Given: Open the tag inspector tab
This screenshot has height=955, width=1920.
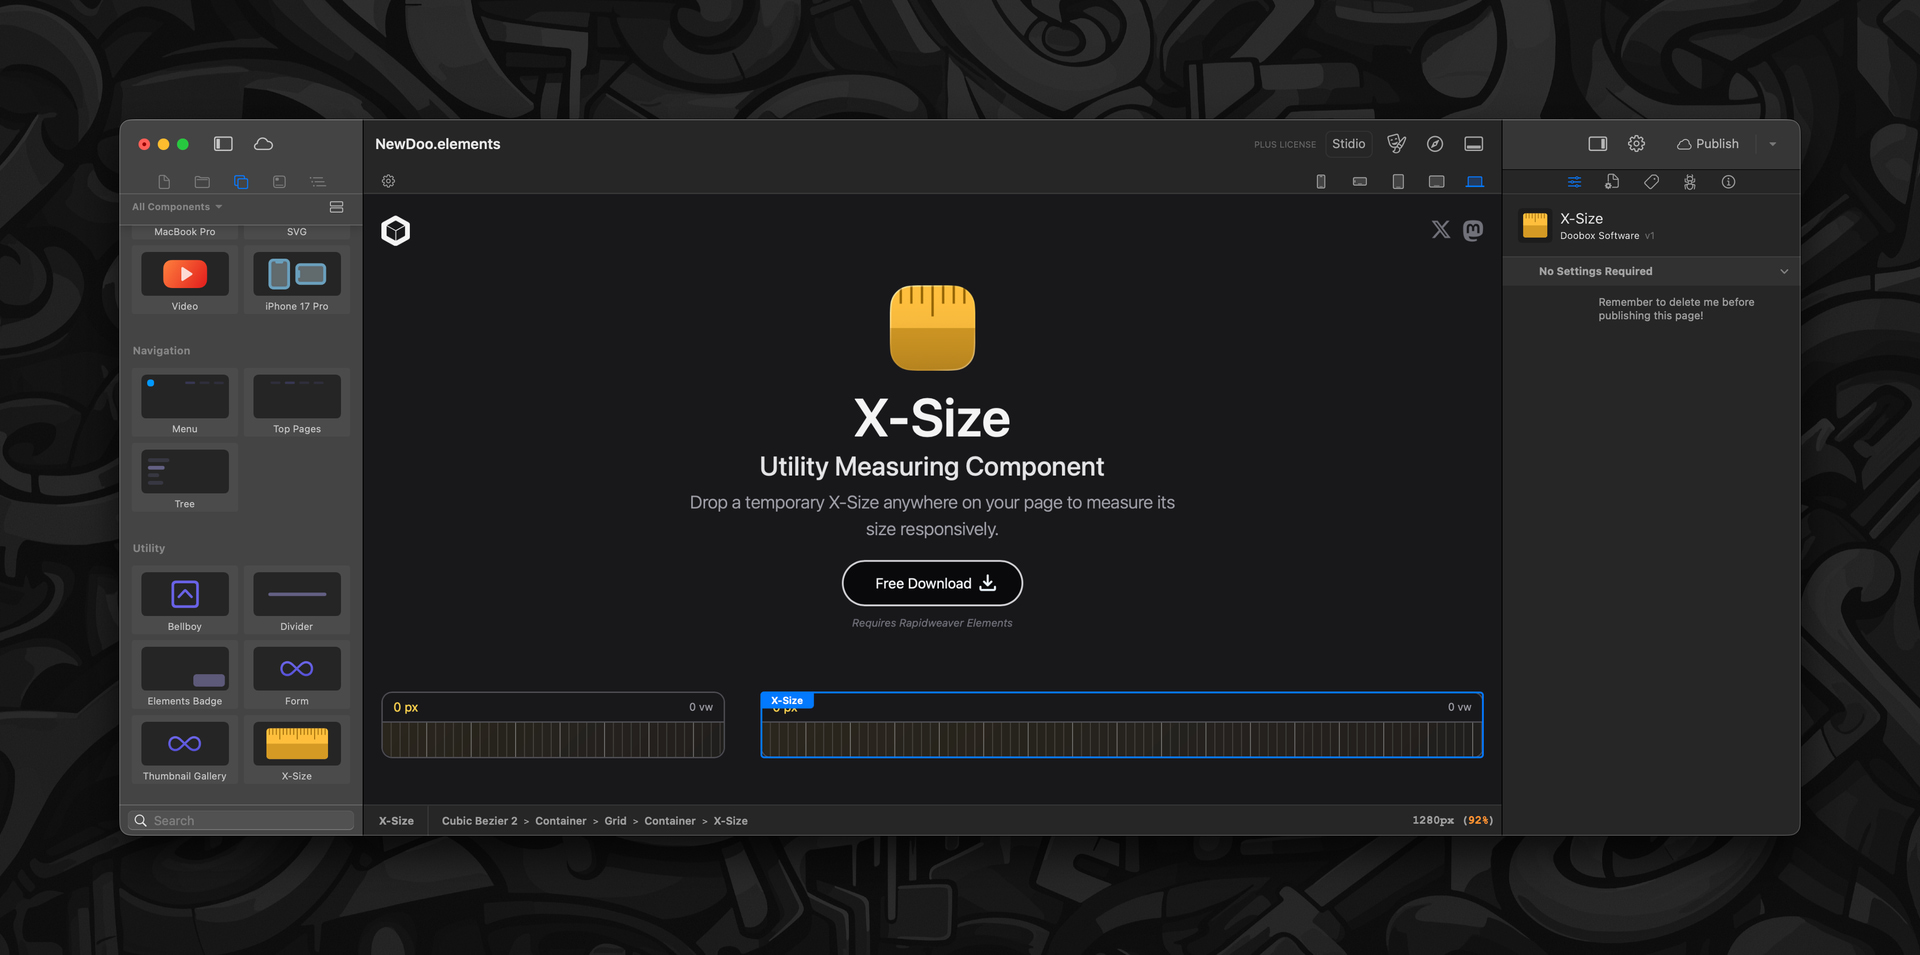Looking at the screenshot, I should (1651, 182).
